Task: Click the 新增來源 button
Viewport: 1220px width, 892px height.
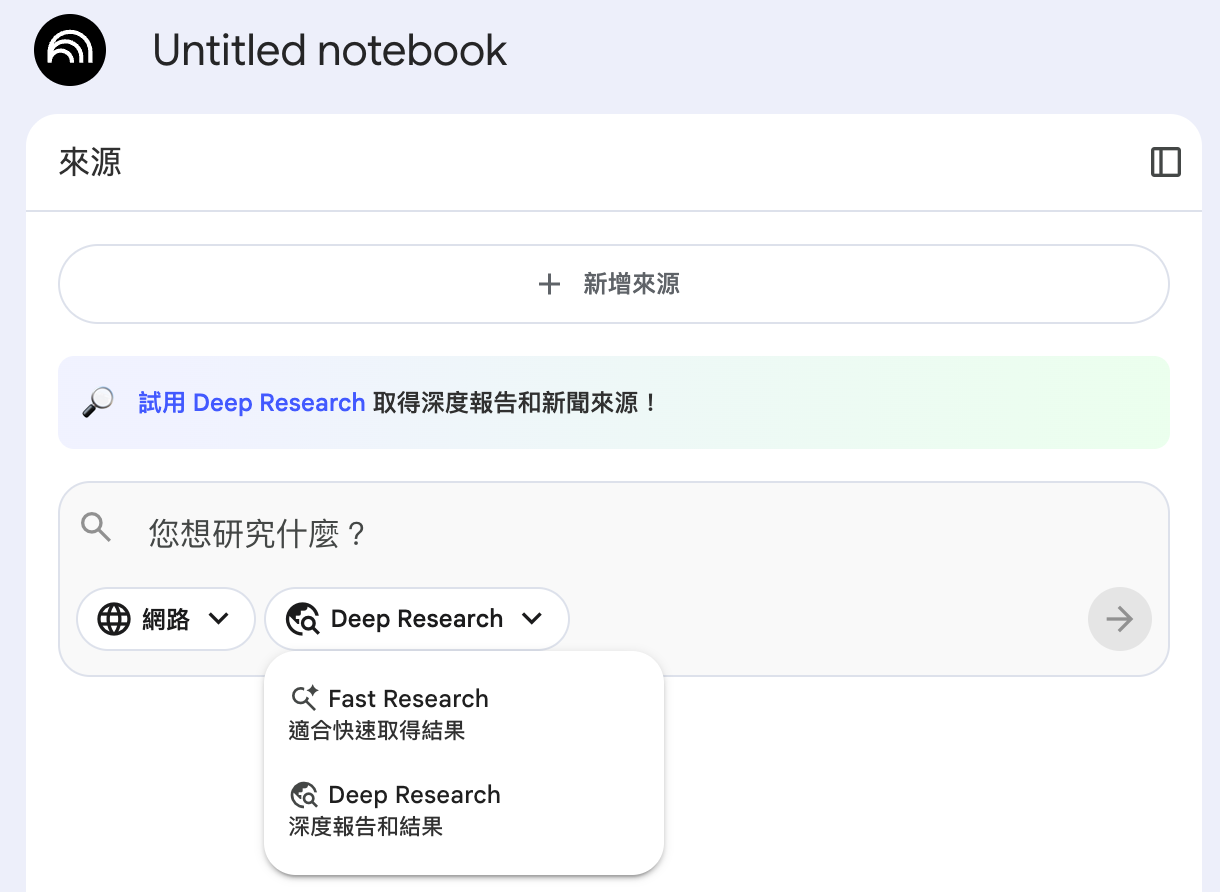Action: [613, 284]
